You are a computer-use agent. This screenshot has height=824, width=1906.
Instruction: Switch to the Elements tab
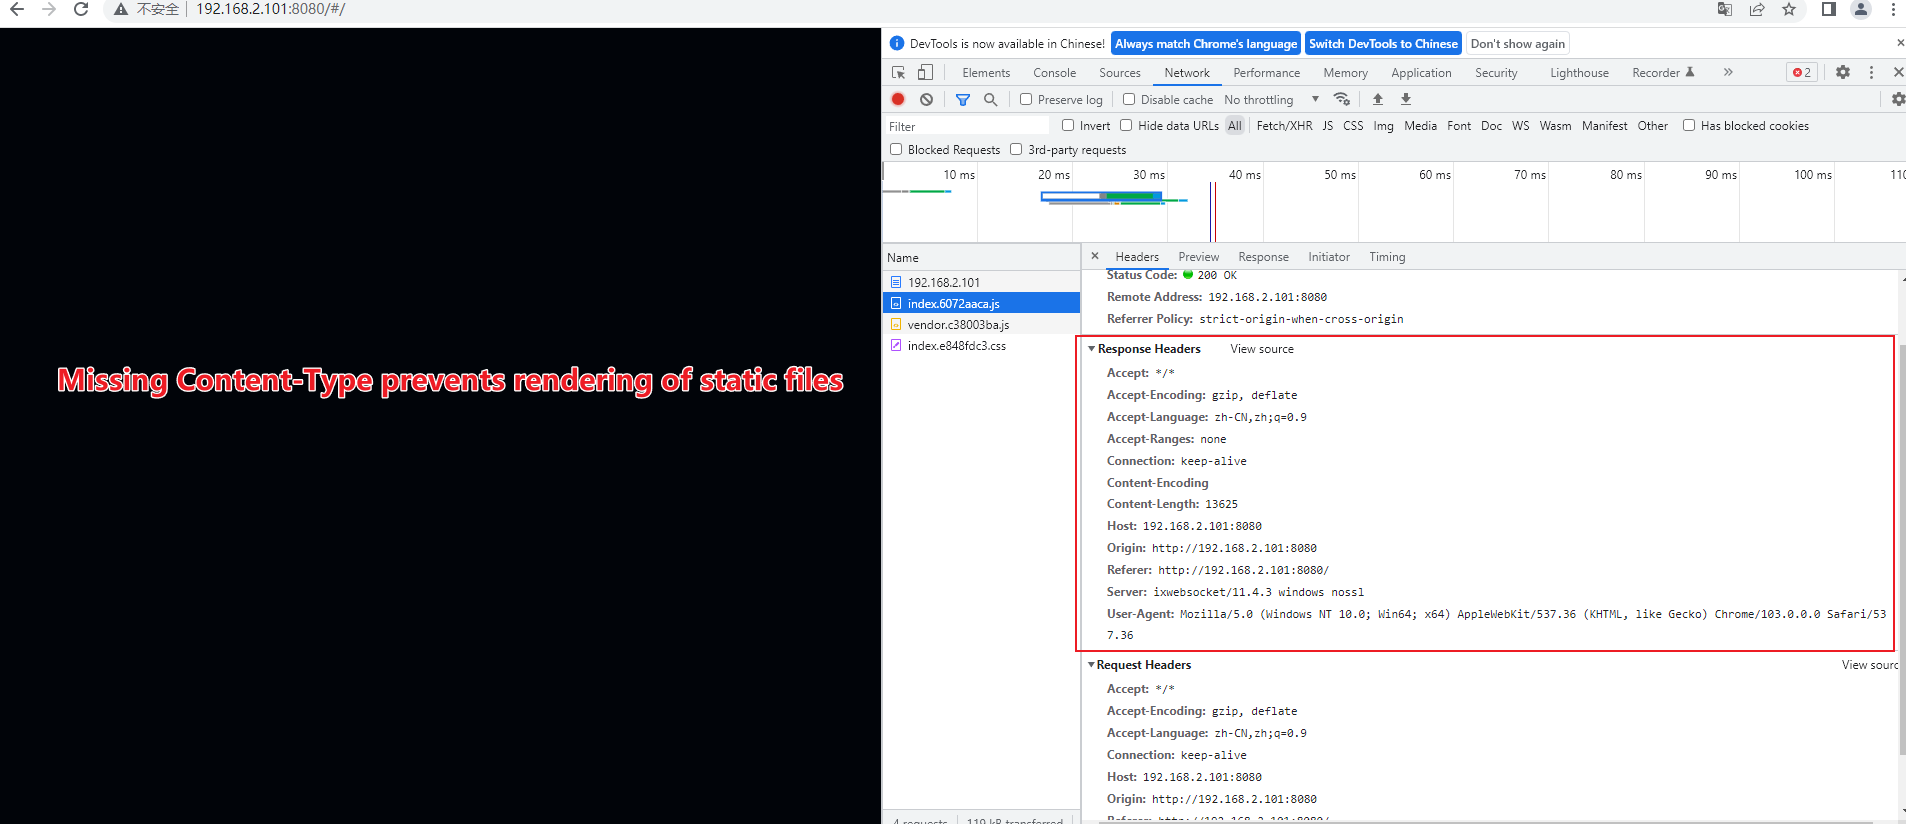[986, 73]
